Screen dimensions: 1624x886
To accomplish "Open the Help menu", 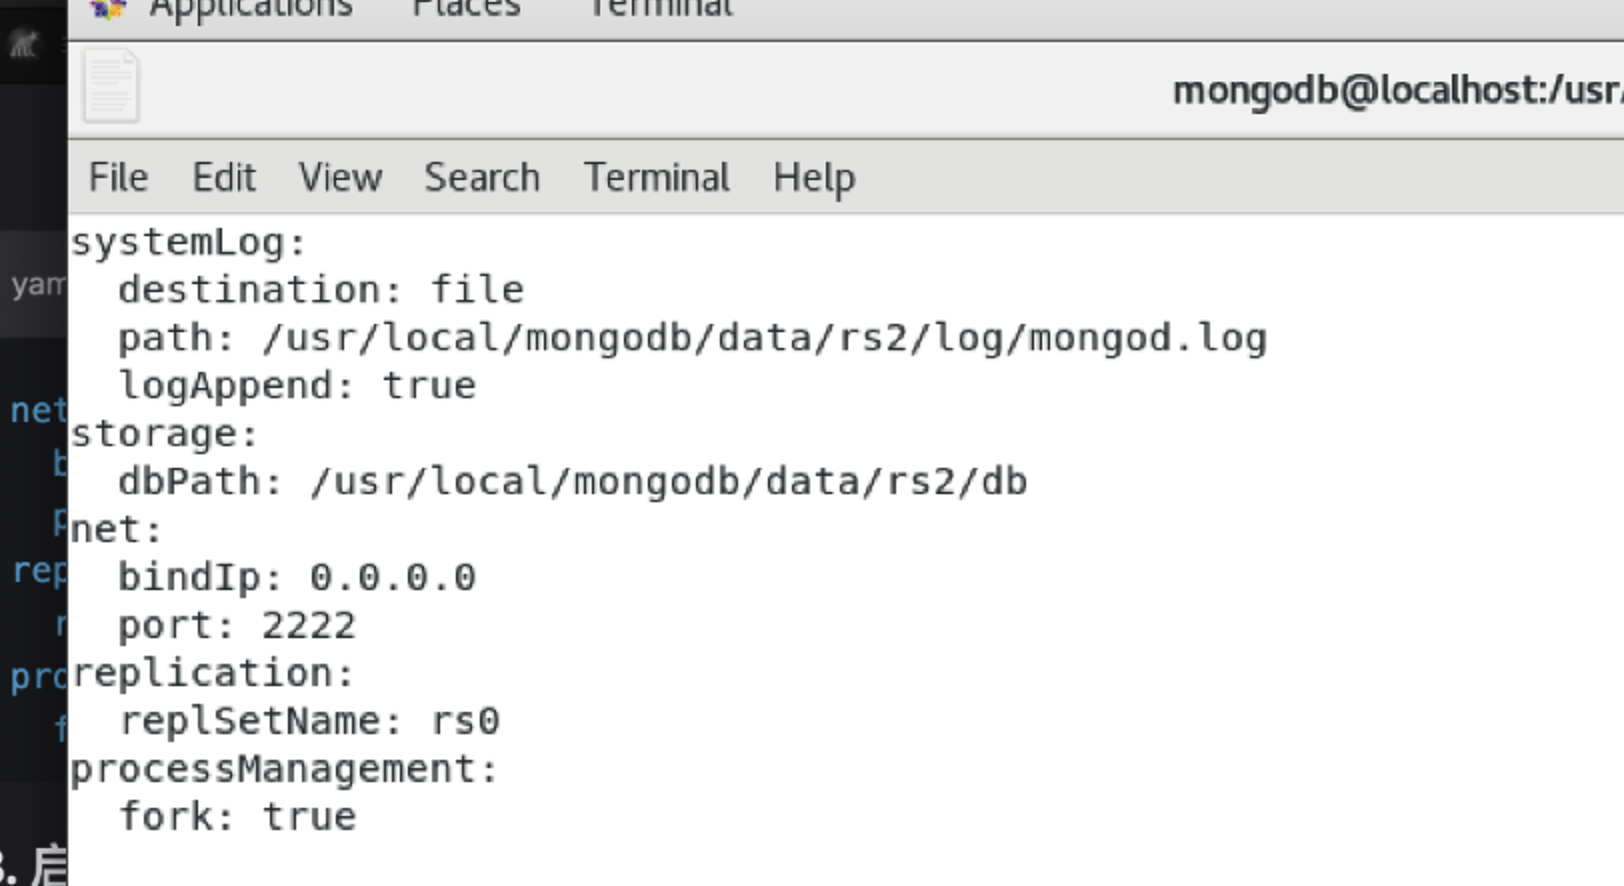I will [813, 177].
